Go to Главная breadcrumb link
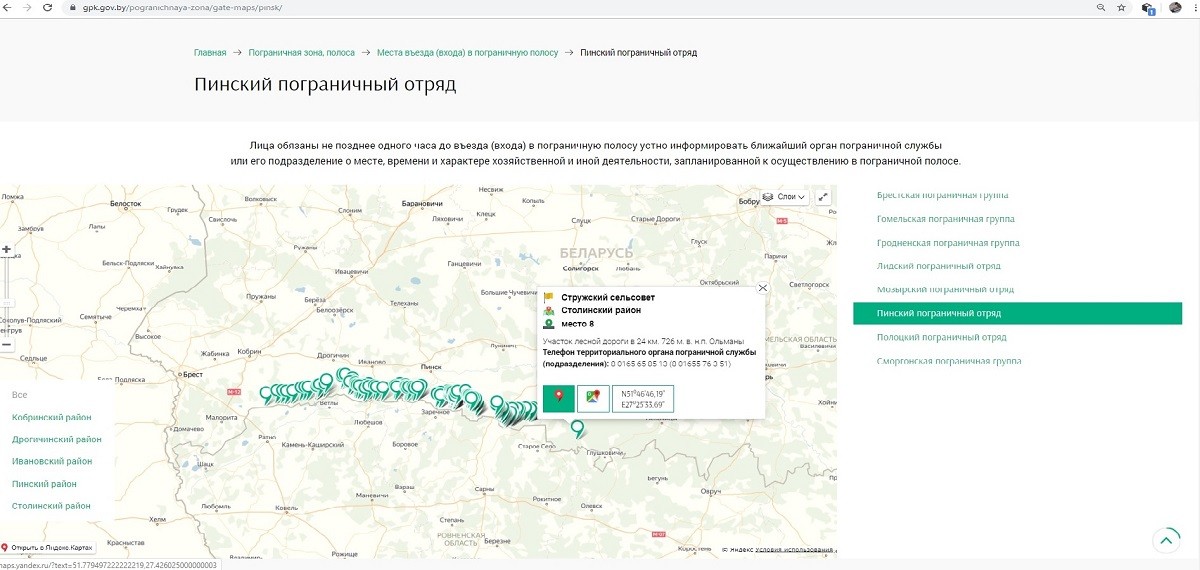 (210, 52)
